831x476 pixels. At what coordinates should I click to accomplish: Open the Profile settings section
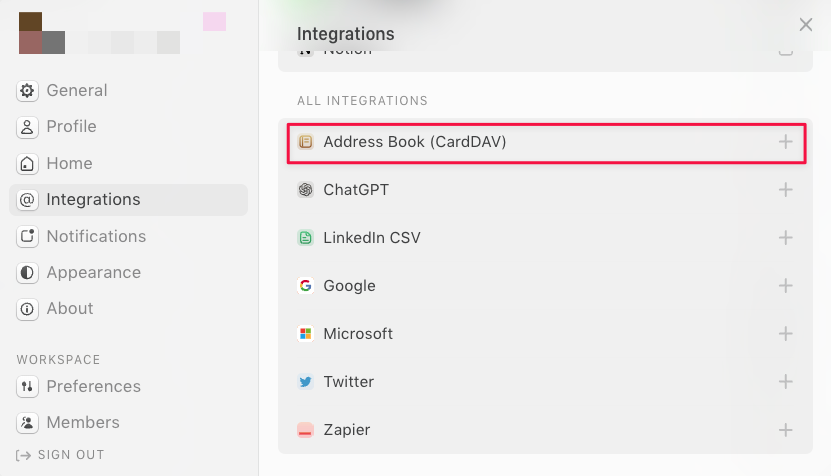point(71,127)
